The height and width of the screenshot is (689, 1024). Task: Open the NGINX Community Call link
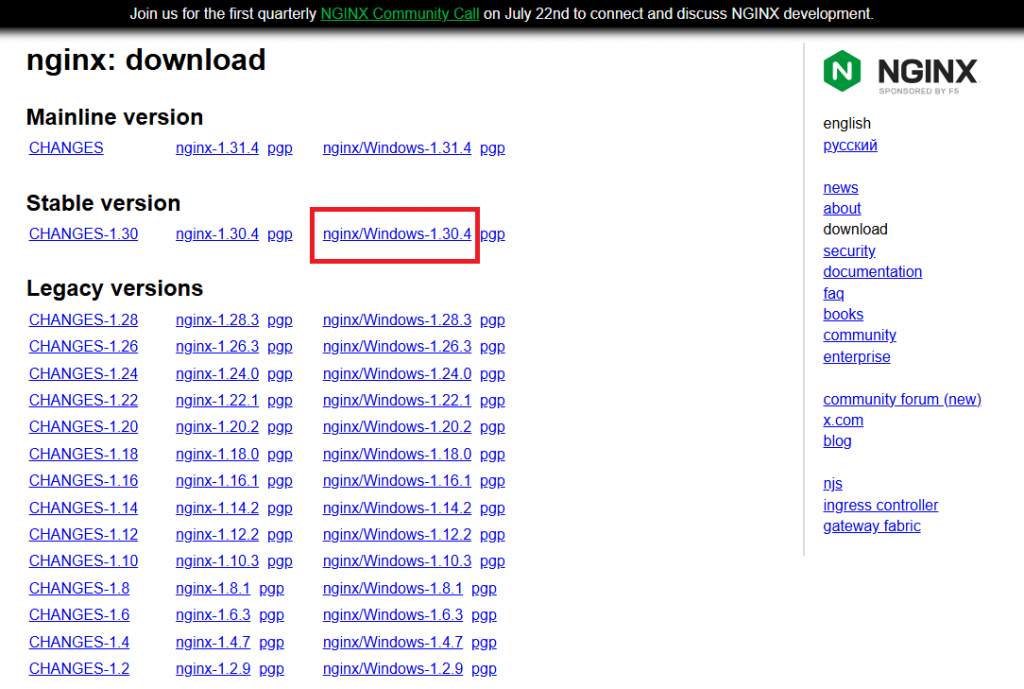click(400, 14)
